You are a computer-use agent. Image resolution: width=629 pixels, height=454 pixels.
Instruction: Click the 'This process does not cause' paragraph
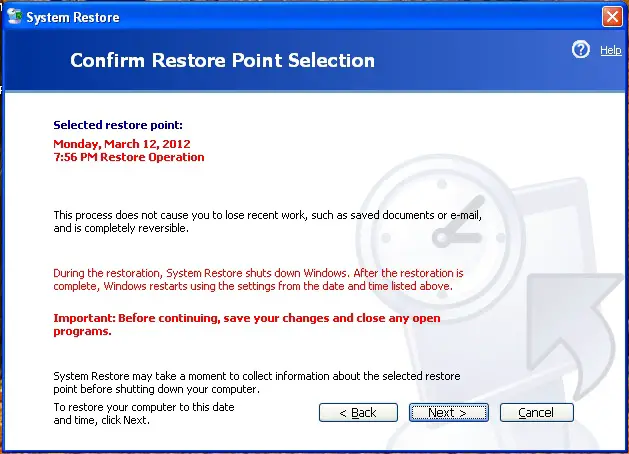coord(268,221)
